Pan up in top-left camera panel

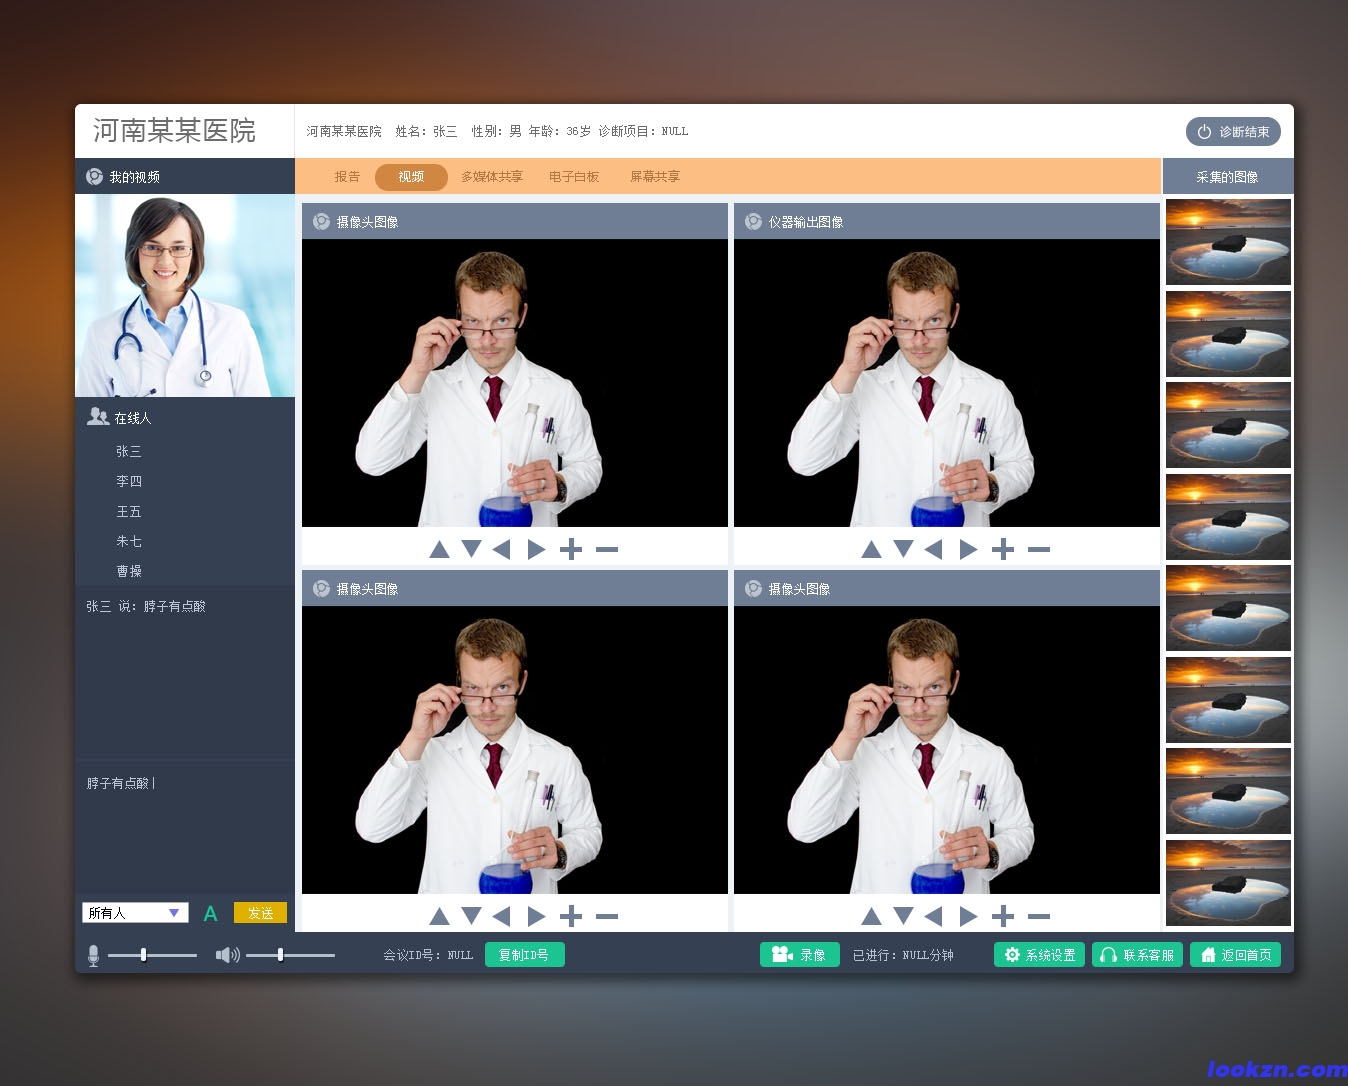pos(439,549)
